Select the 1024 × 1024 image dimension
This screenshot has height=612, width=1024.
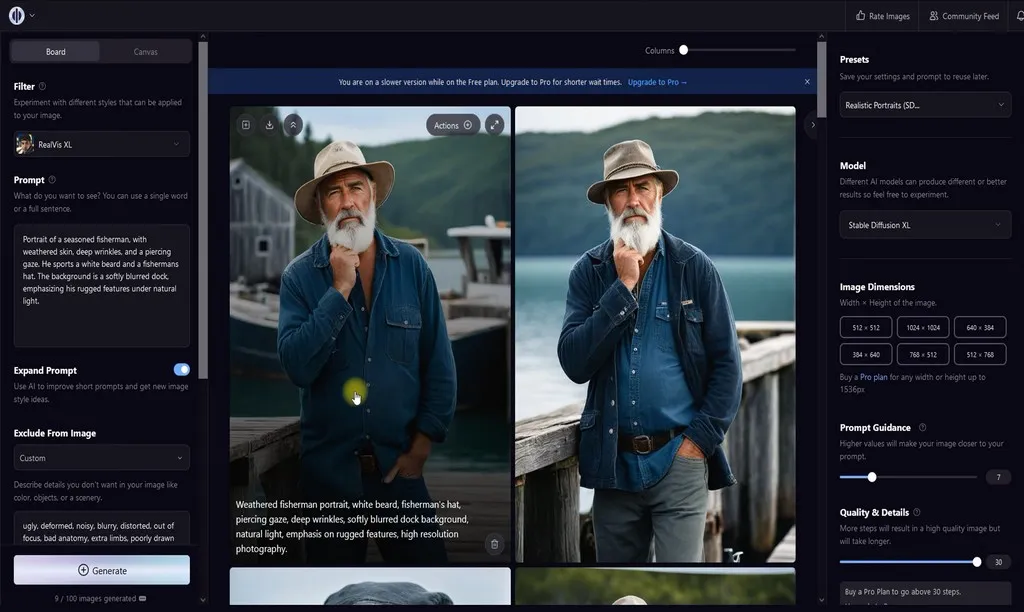pos(923,327)
